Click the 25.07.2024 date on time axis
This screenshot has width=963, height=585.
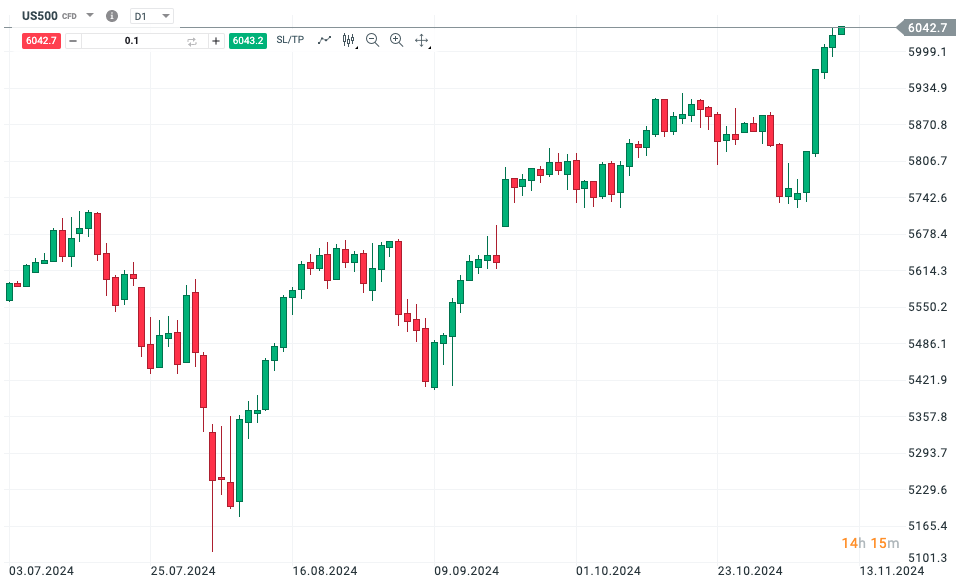point(183,571)
